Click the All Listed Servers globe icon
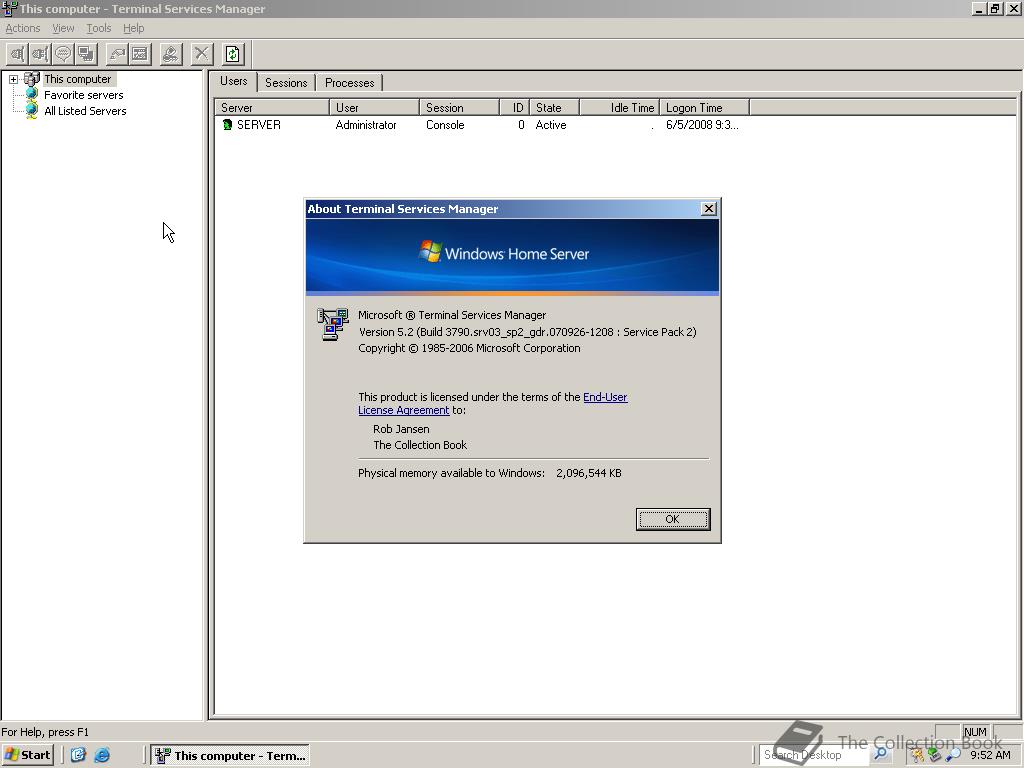The height and width of the screenshot is (768, 1024). point(31,111)
